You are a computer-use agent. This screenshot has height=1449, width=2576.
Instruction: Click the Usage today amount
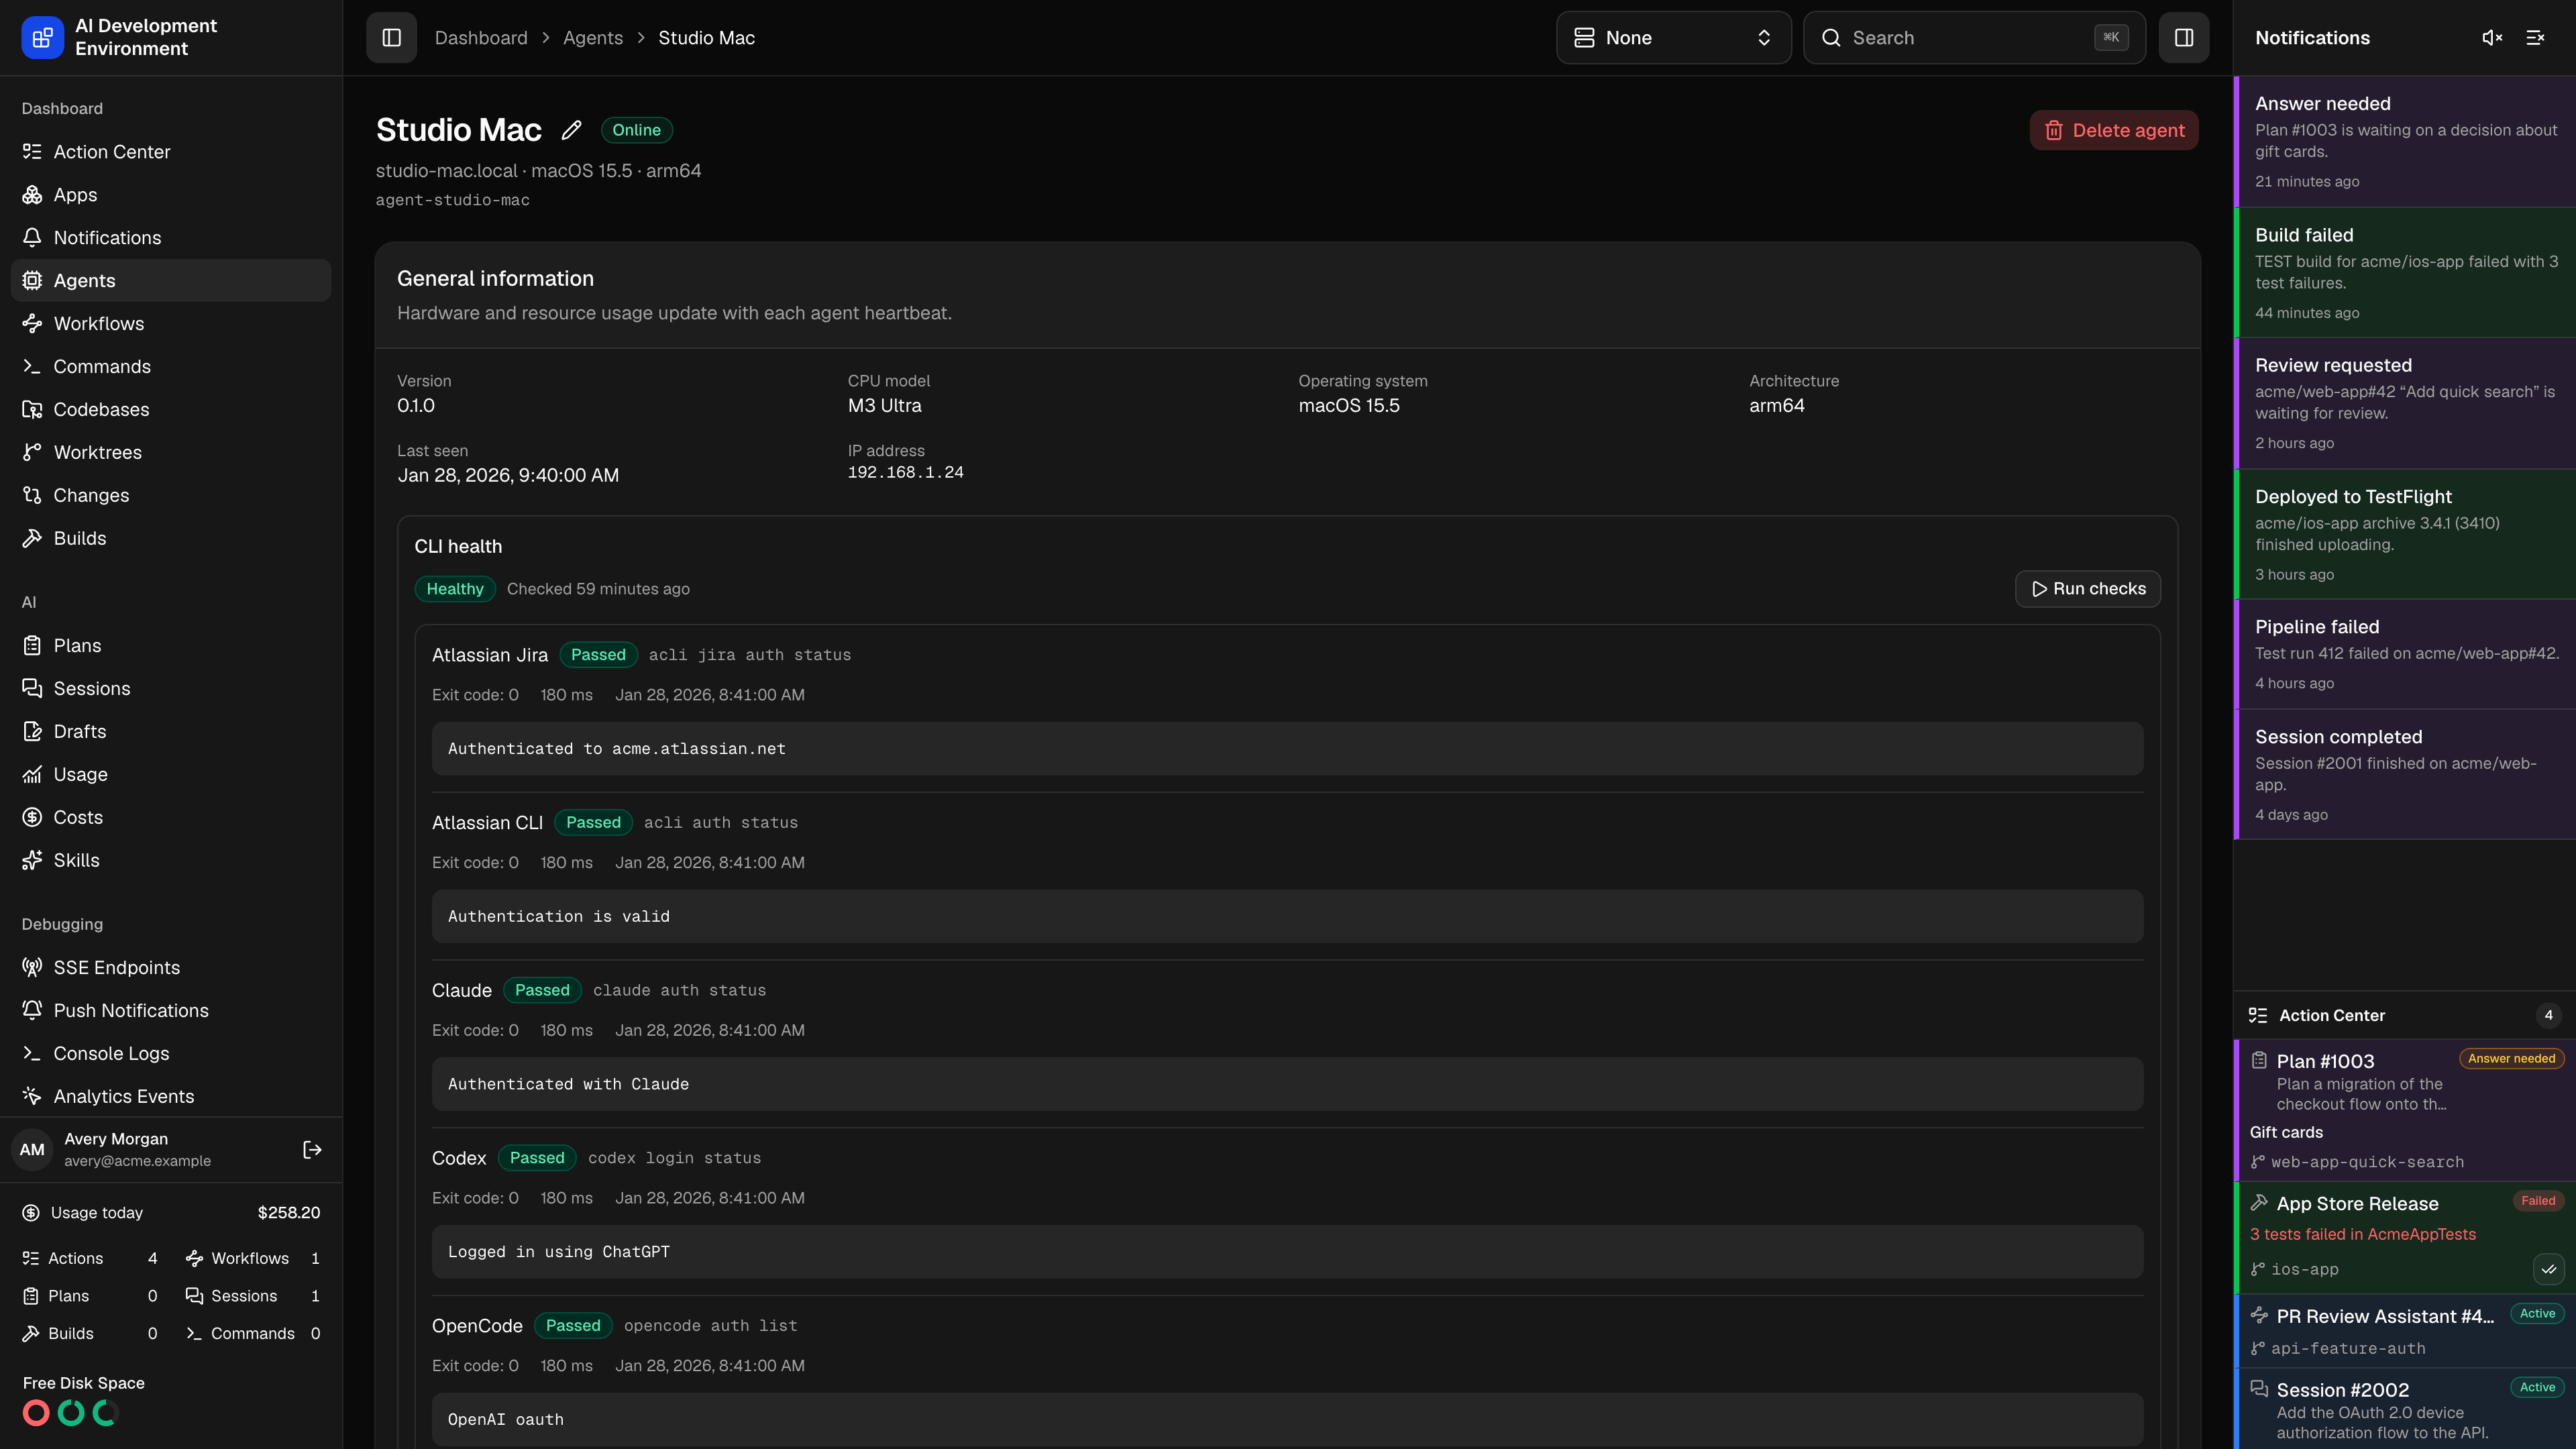(x=289, y=1213)
